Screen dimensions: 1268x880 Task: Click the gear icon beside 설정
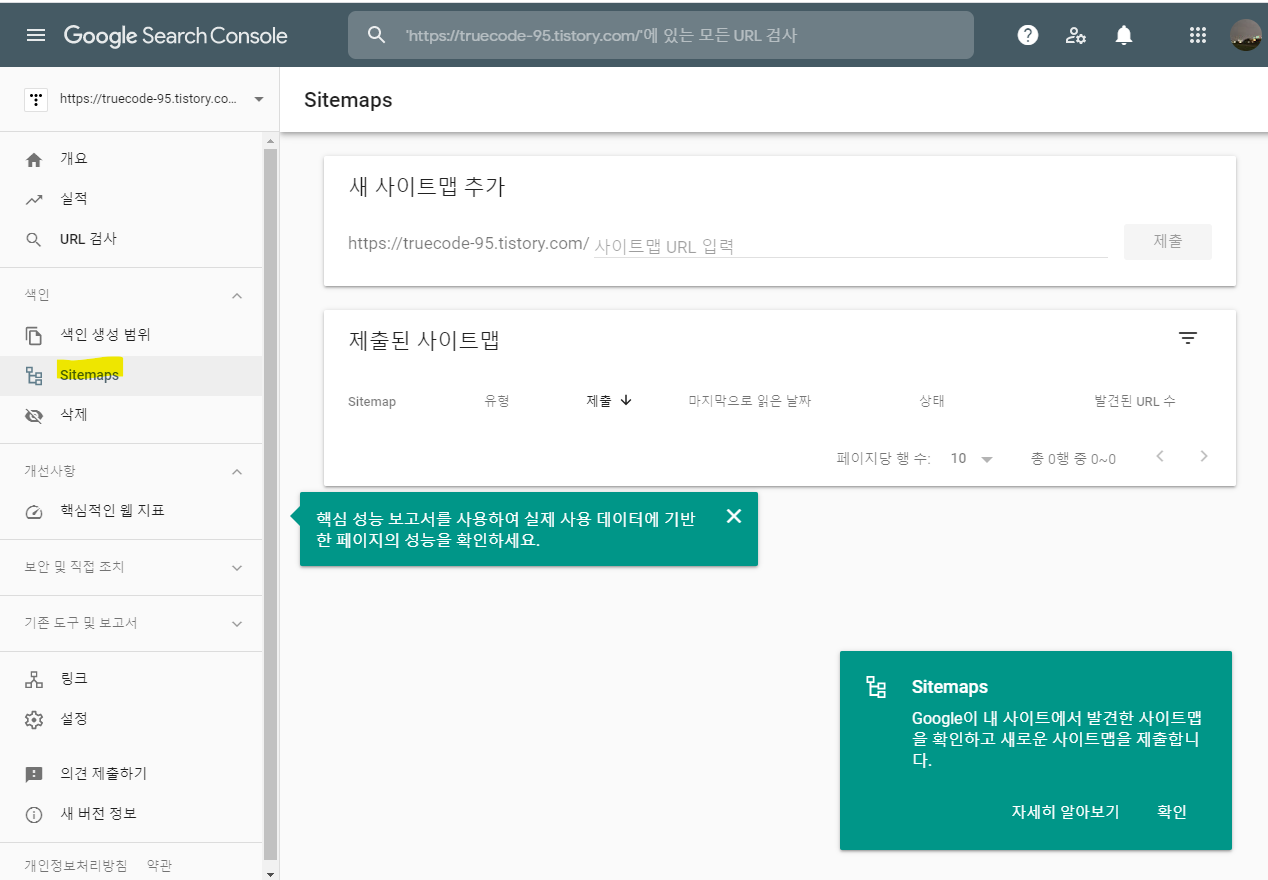(x=34, y=720)
